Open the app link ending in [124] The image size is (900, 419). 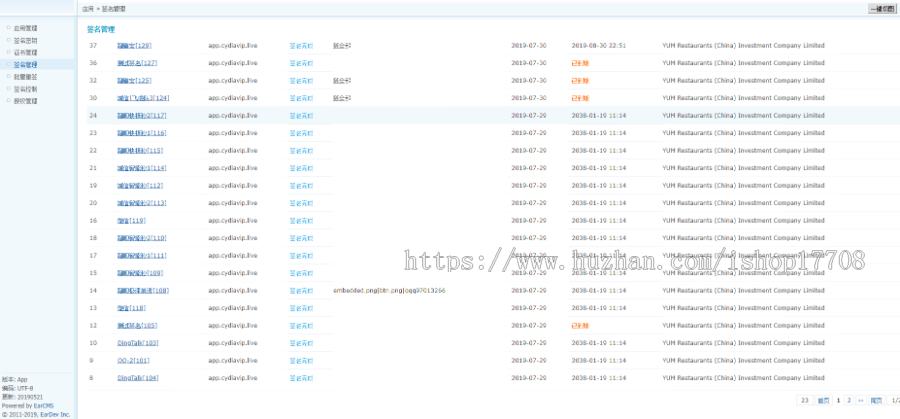pyautogui.click(x=143, y=98)
